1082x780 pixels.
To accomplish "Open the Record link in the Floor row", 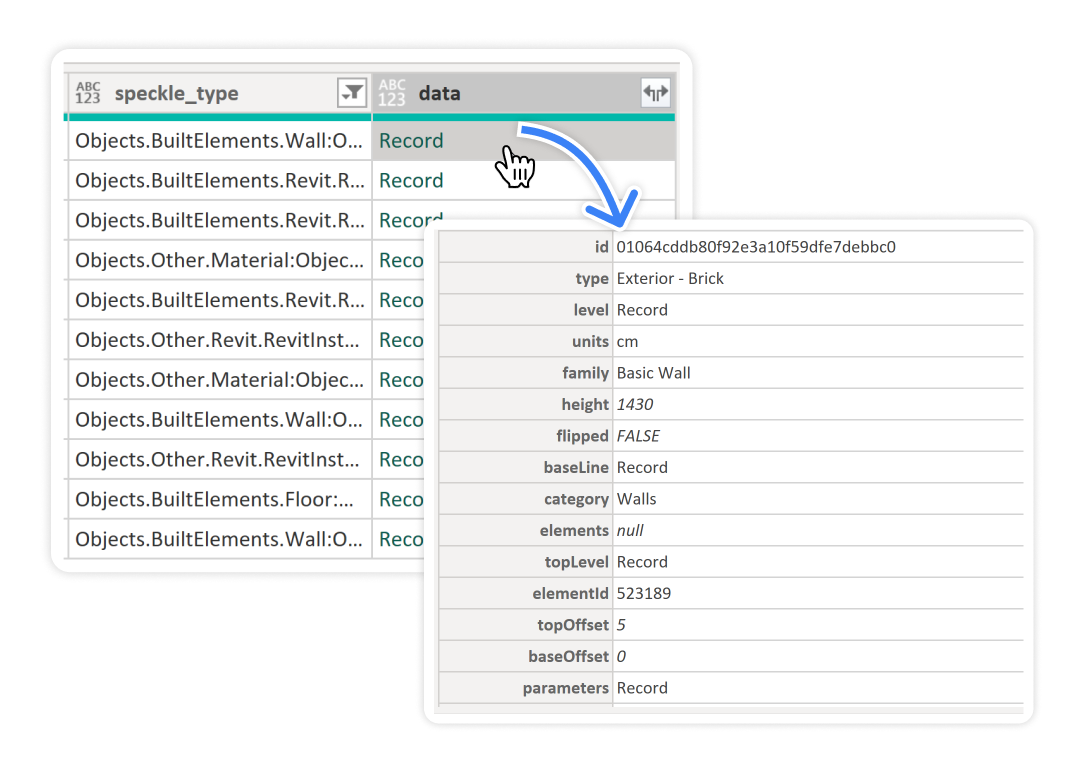I will pyautogui.click(x=401, y=500).
